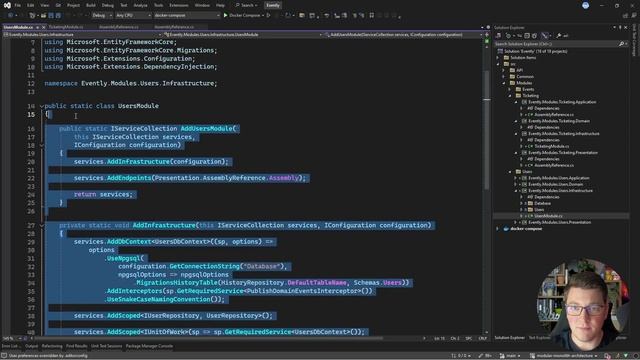The image size is (640, 360).
Task: Switch to TicketingModule.cs tab
Action: point(66,27)
